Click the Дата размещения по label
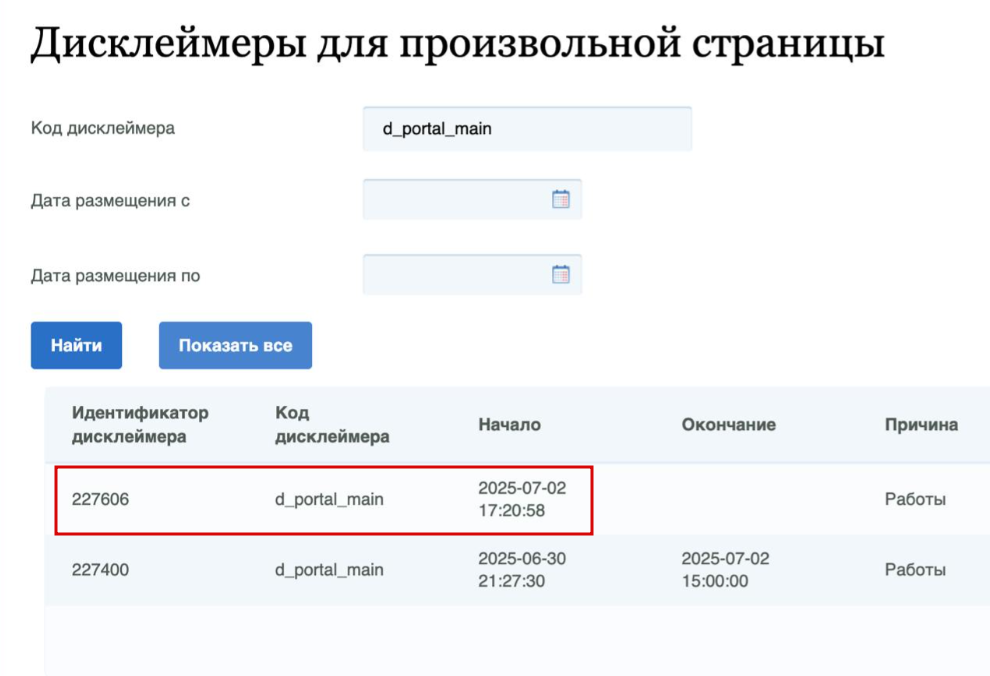990x676 pixels. coord(116,276)
